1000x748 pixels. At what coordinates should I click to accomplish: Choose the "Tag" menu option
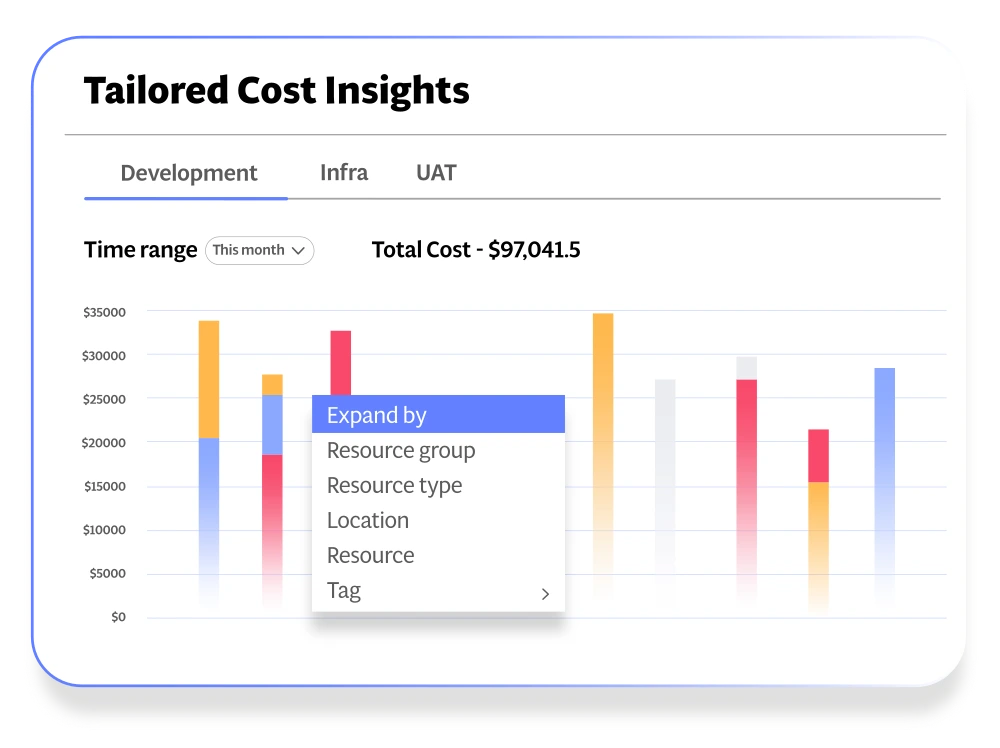[x=344, y=591]
